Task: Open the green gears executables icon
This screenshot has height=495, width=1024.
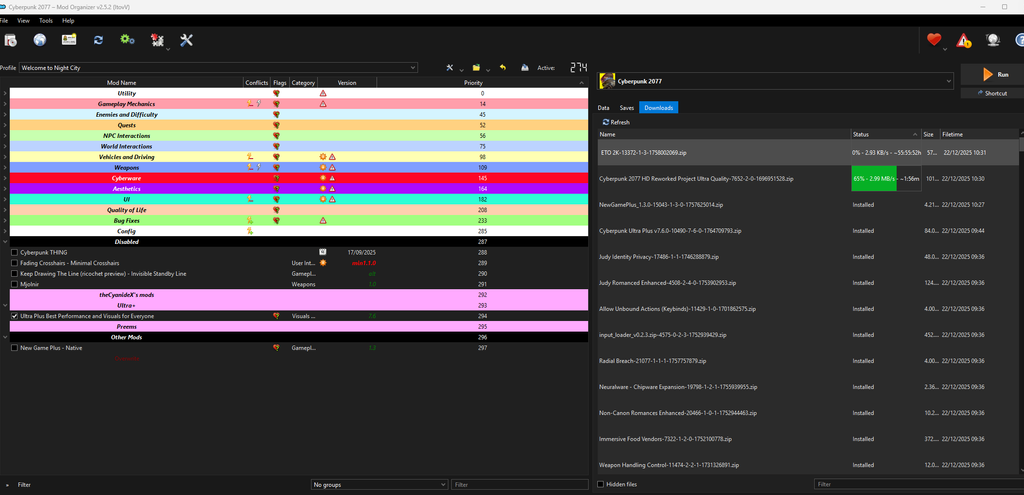Action: tap(127, 40)
